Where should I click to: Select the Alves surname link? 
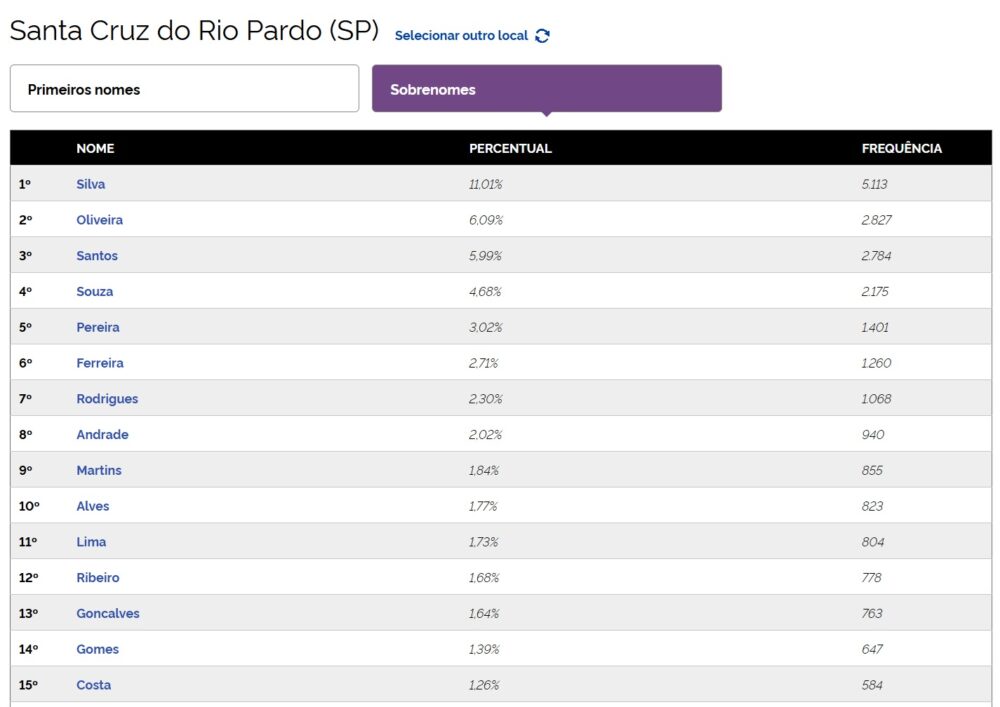tap(93, 506)
